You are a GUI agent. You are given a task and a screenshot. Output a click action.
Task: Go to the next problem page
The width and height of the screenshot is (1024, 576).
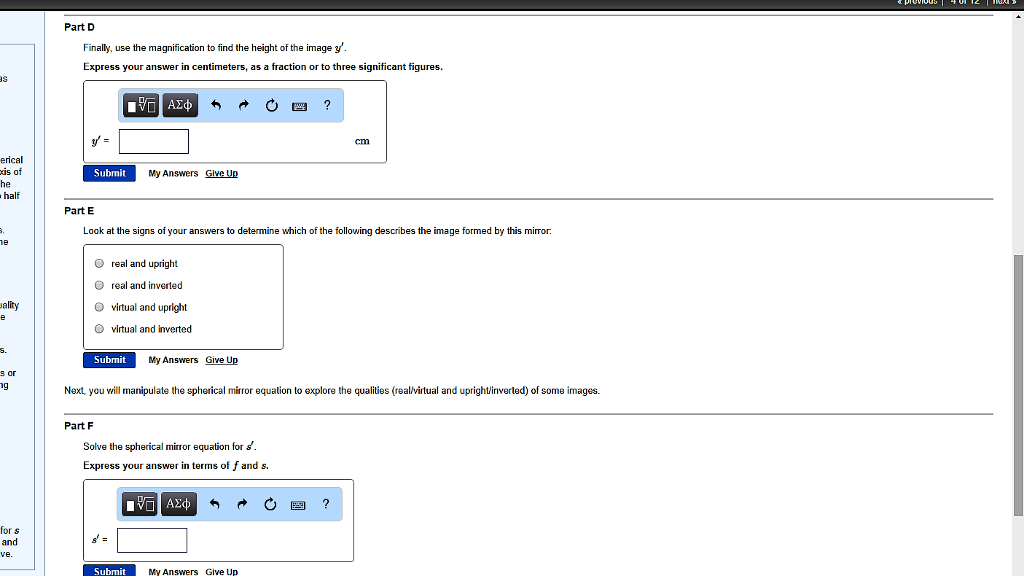pyautogui.click(x=1003, y=2)
